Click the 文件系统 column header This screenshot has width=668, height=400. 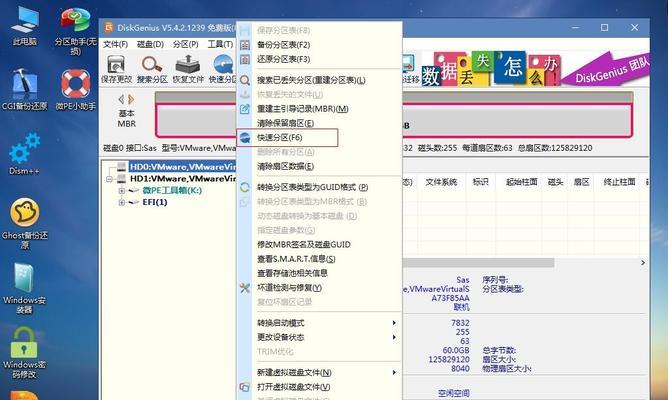441,182
